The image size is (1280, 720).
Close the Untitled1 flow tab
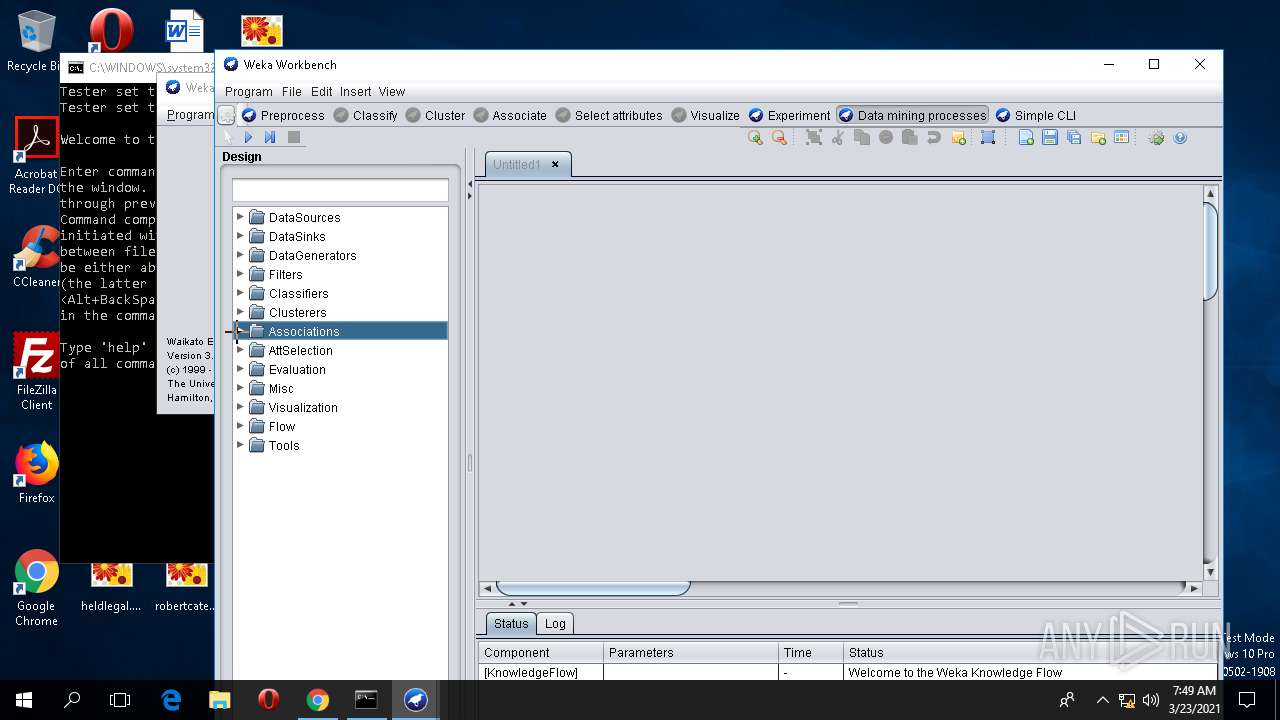click(x=555, y=164)
